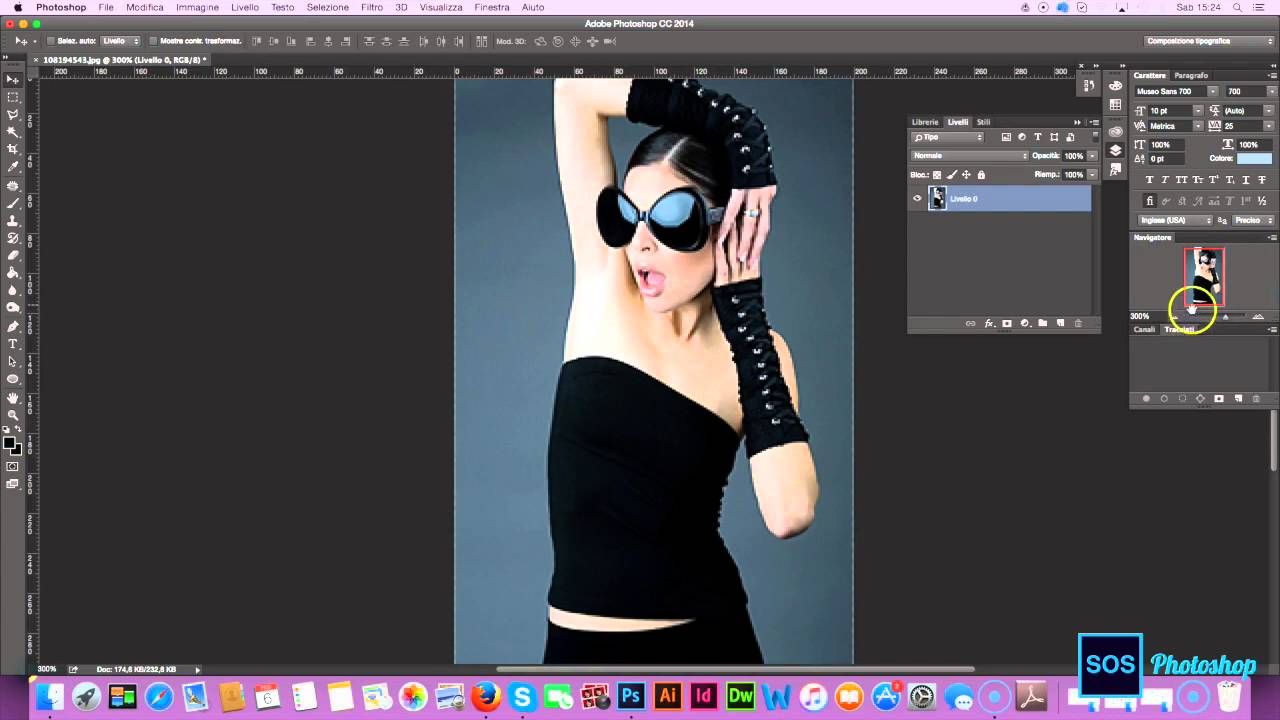Screen dimensions: 1280x720
Task: Delete layer with Livelli trash icon
Action: pyautogui.click(x=1078, y=323)
